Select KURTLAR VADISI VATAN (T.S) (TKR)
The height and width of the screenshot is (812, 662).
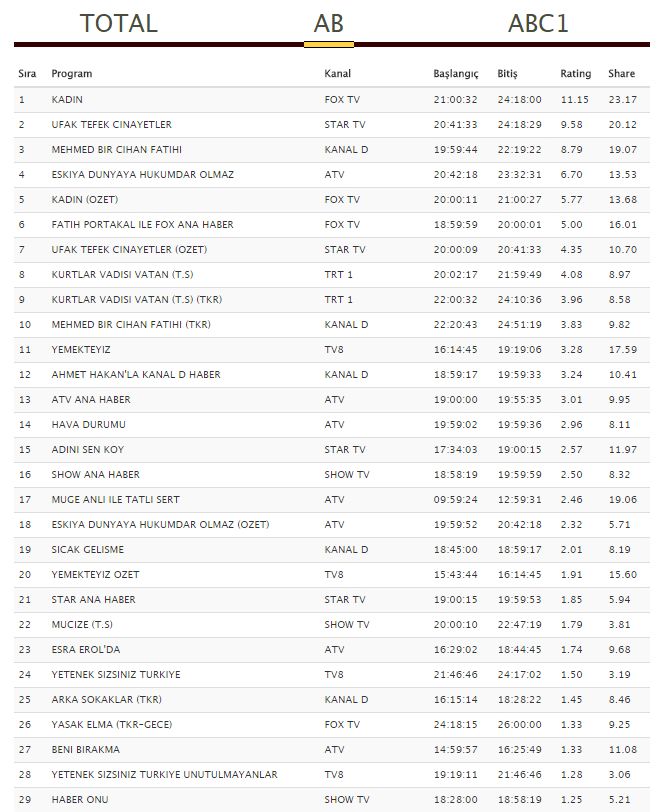pos(137,299)
